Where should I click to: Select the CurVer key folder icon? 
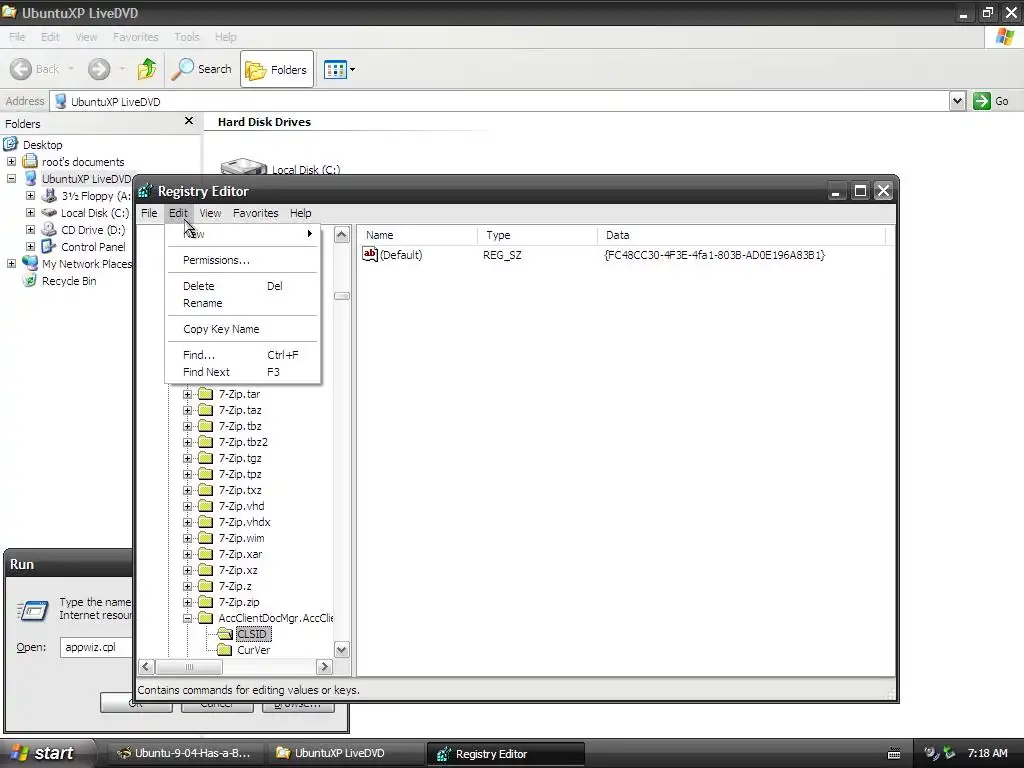(225, 650)
